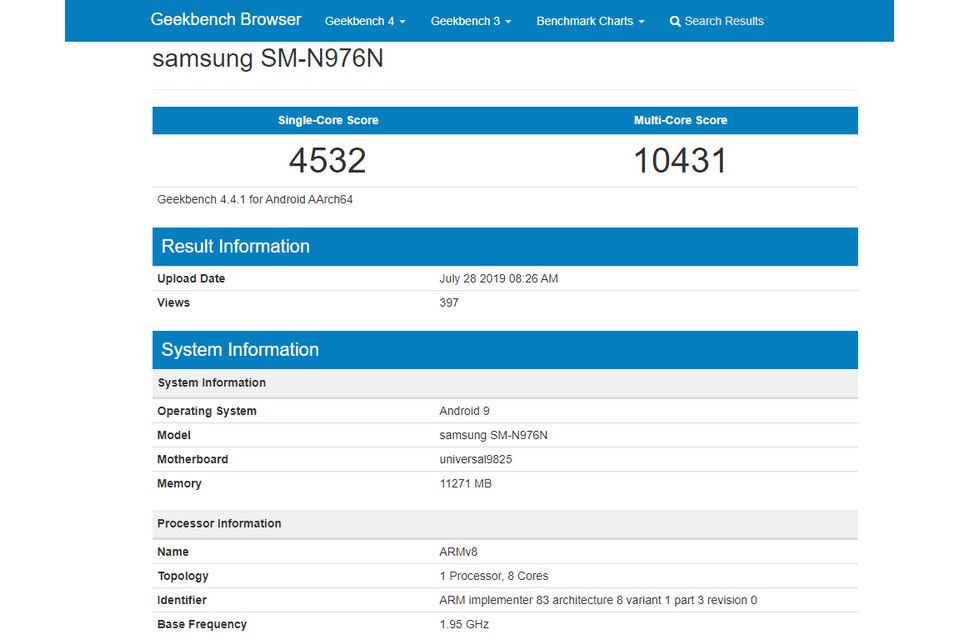This screenshot has height=640, width=960.
Task: Click the Motherboard row label
Action: 192,459
